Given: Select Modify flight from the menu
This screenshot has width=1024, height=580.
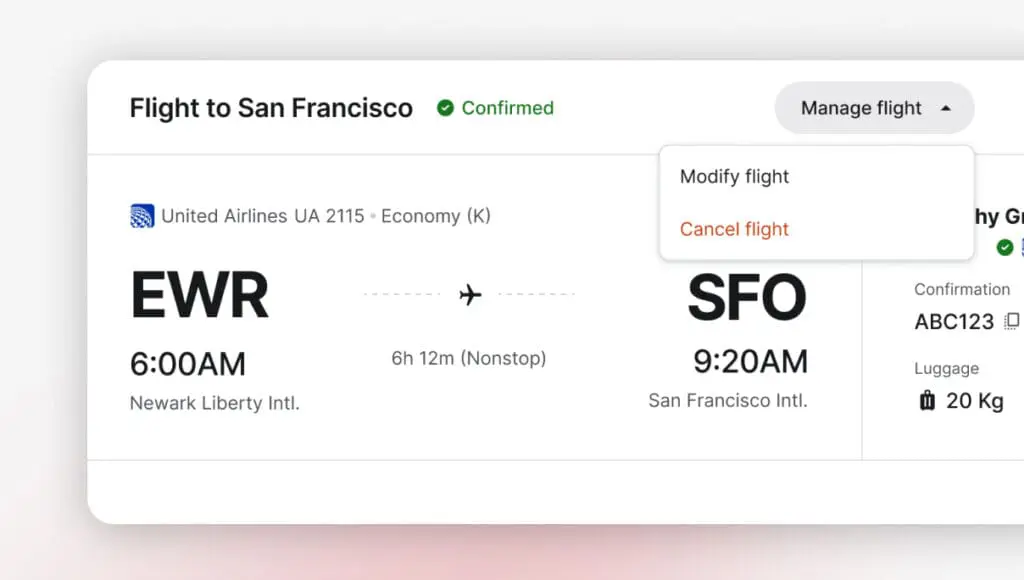Looking at the screenshot, I should click(735, 177).
